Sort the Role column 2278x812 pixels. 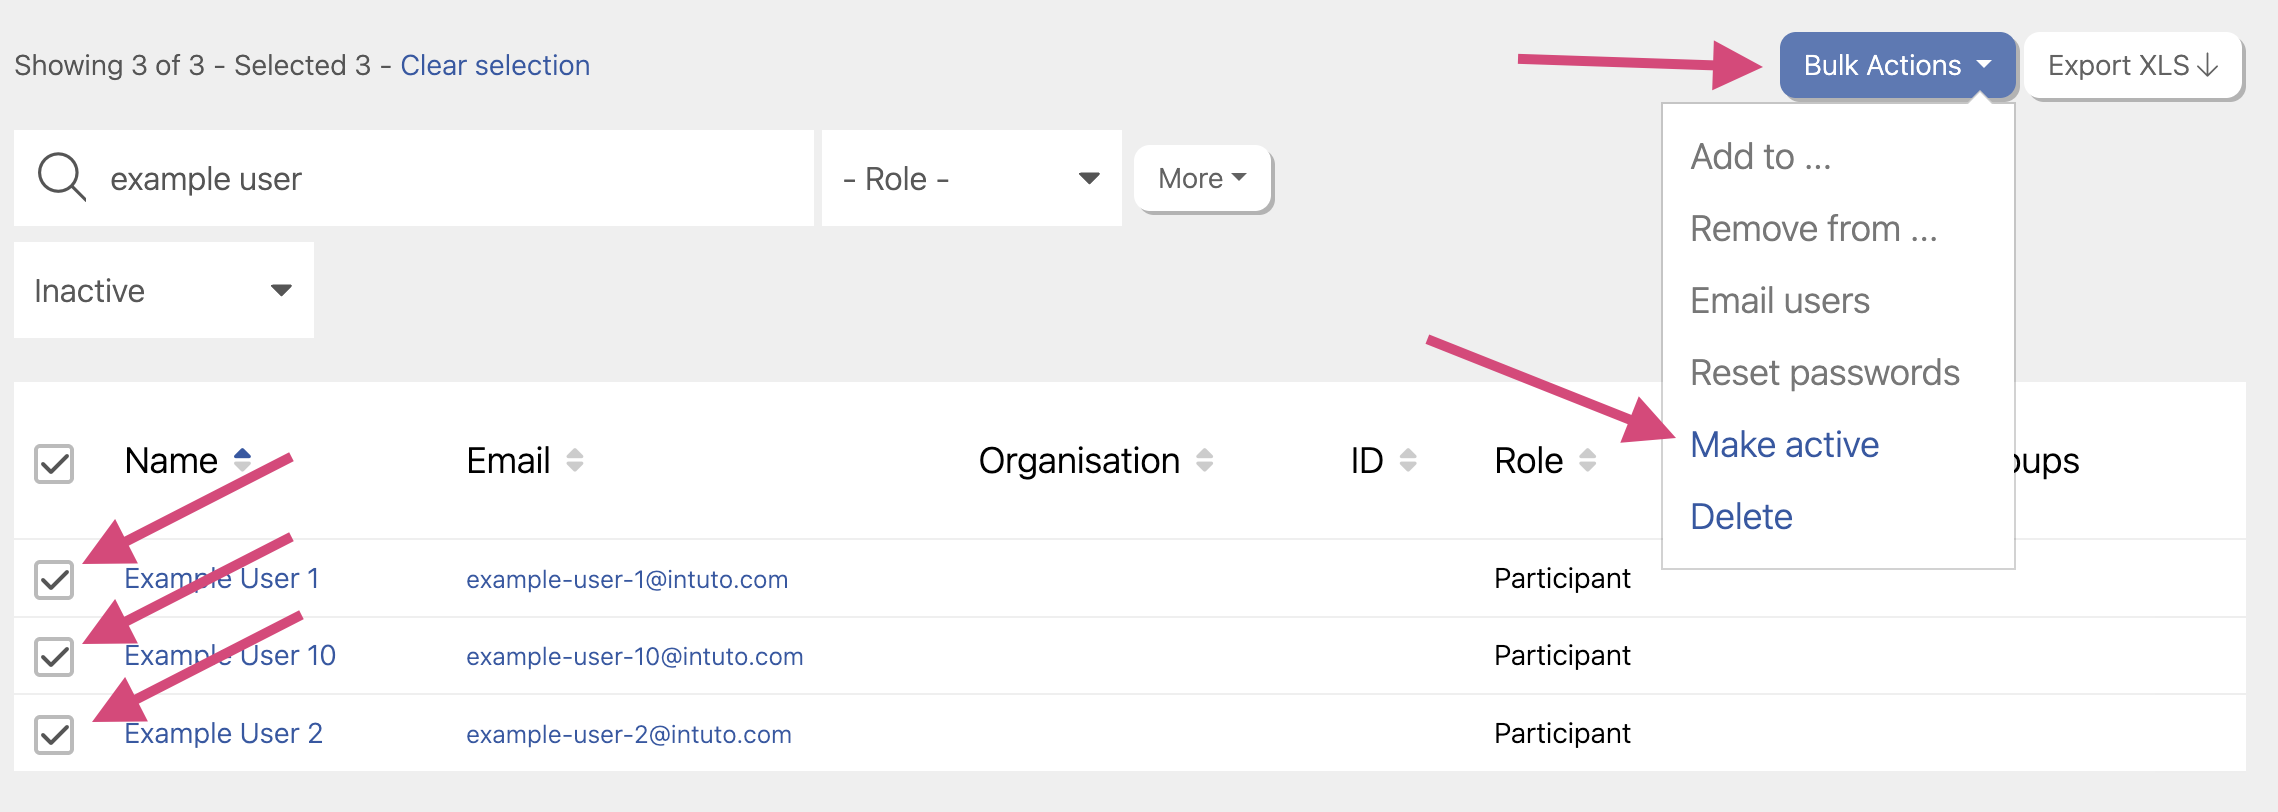click(1587, 460)
